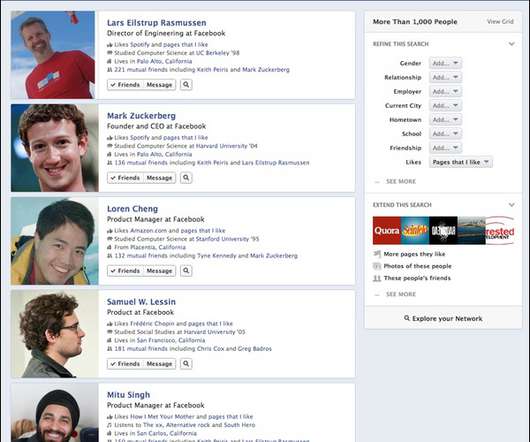Open the Likes Pages that I like dropdown
Screen dimensions: 530x442
click(461, 162)
